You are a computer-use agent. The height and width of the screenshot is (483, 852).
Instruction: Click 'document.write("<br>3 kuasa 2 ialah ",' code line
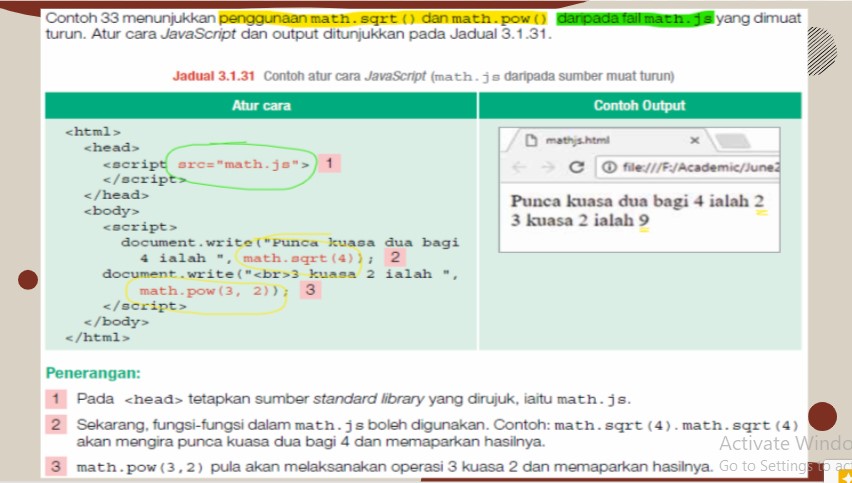(x=280, y=274)
